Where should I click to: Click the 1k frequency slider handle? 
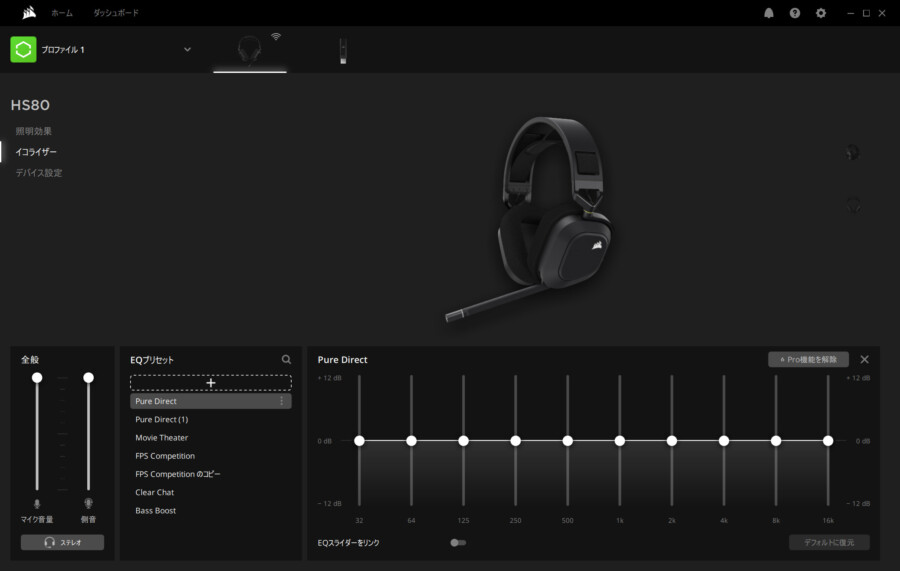point(620,440)
